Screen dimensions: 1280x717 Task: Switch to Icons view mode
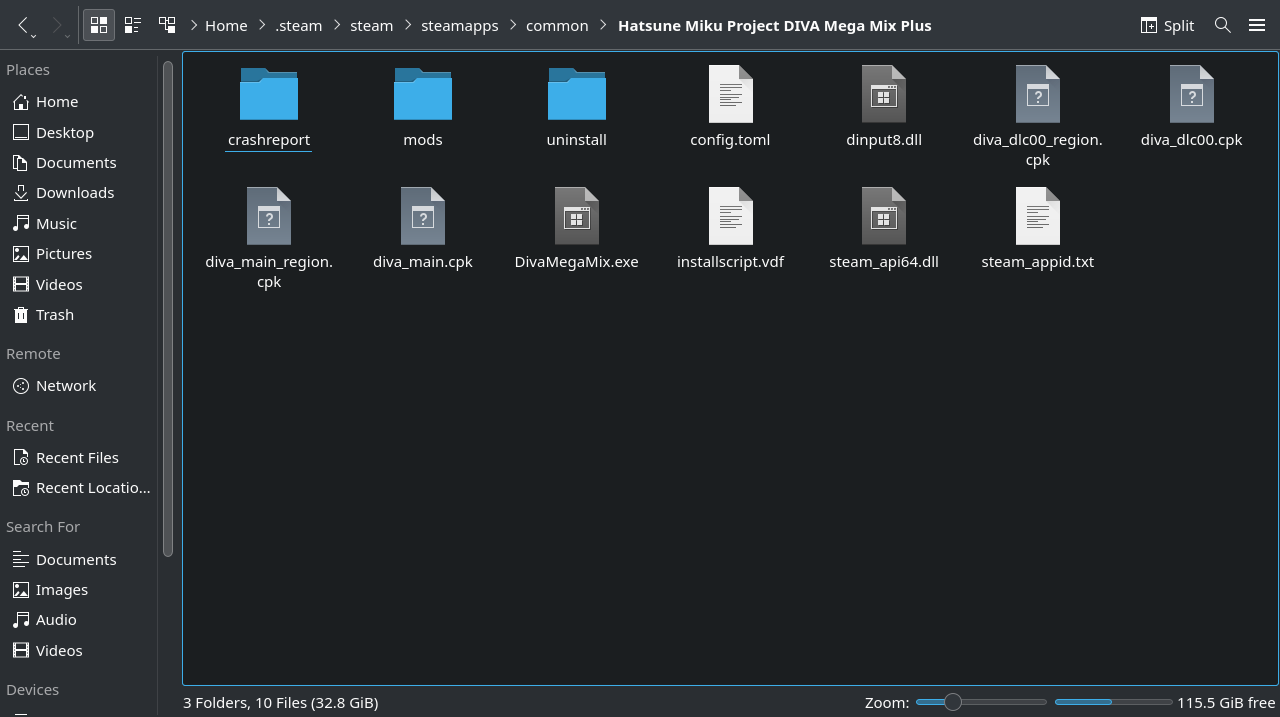99,25
